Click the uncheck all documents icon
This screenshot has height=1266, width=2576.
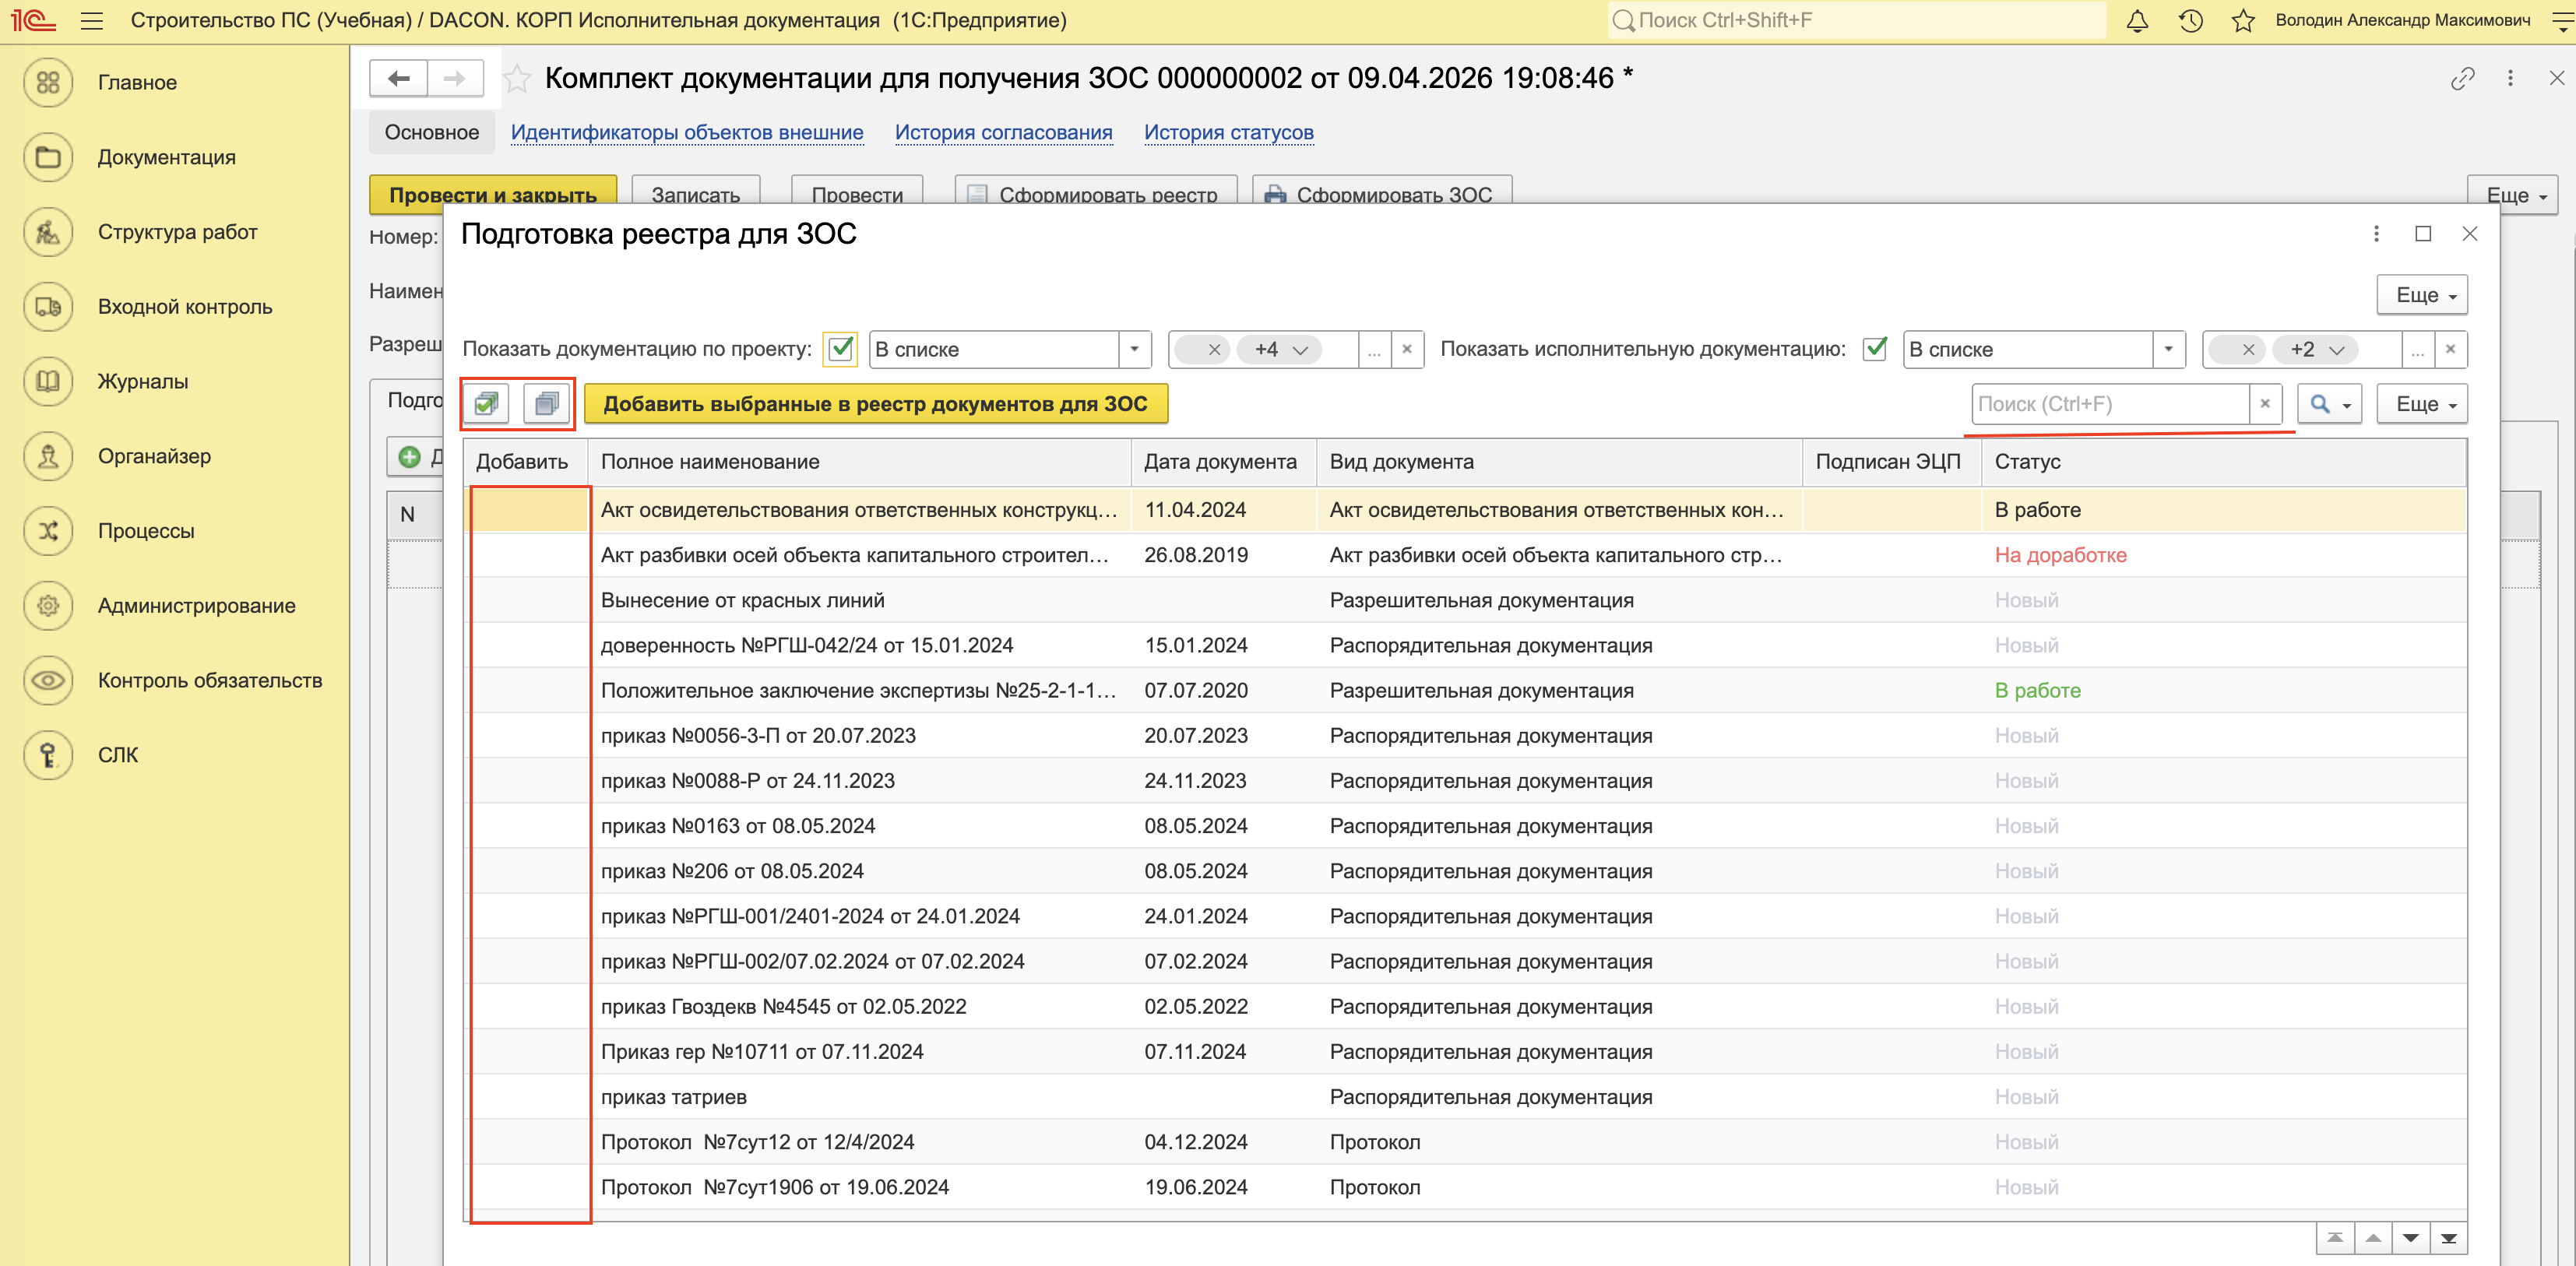(546, 404)
